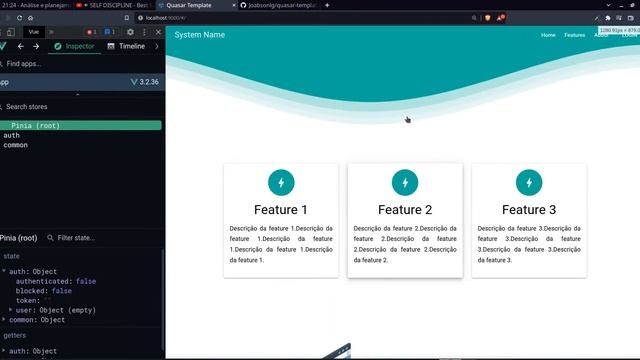Select the common store
Screen dimensions: 640x360
pos(16,145)
